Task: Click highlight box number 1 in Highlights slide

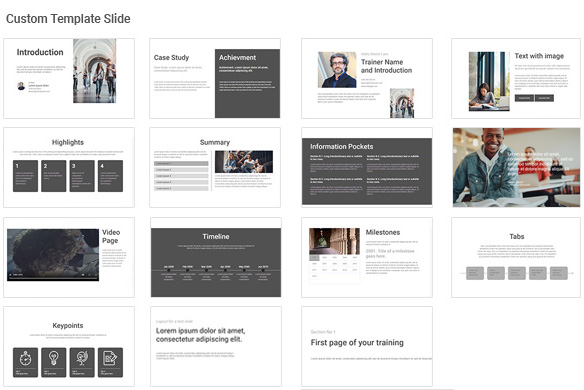Action: [25, 176]
